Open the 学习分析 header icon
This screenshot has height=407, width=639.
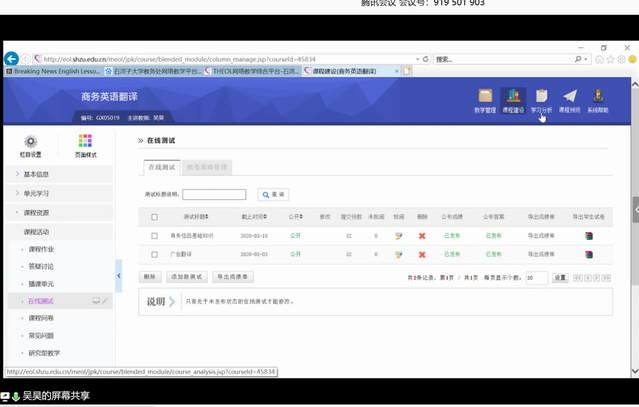pyautogui.click(x=541, y=101)
